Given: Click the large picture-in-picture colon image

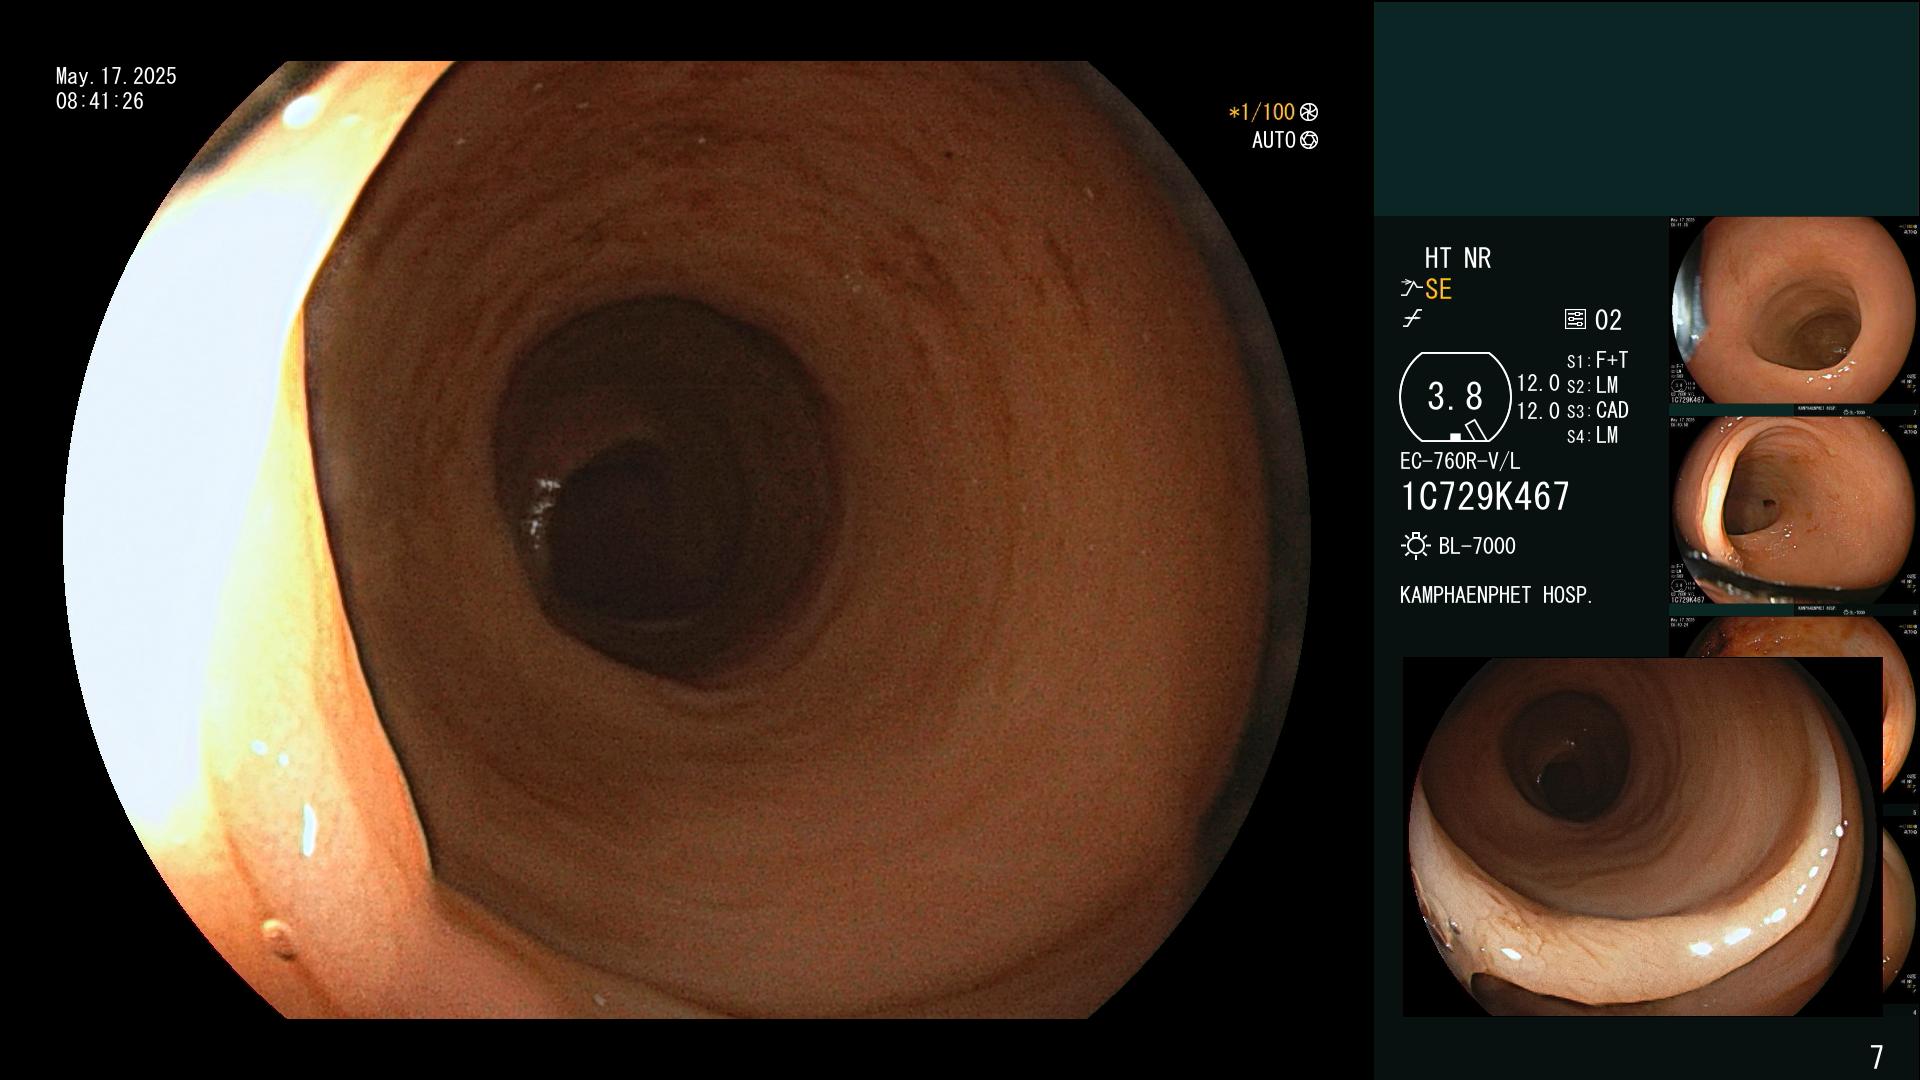Looking at the screenshot, I should pos(1642,837).
